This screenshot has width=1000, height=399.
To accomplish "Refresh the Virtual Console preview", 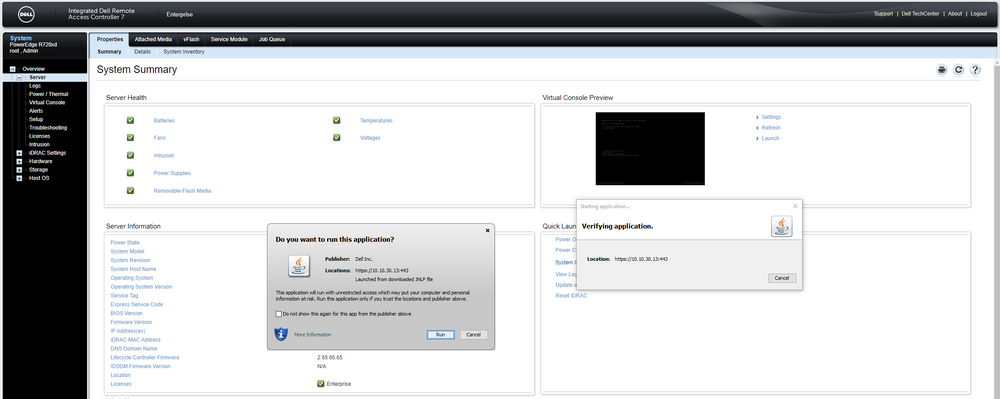I will [770, 127].
